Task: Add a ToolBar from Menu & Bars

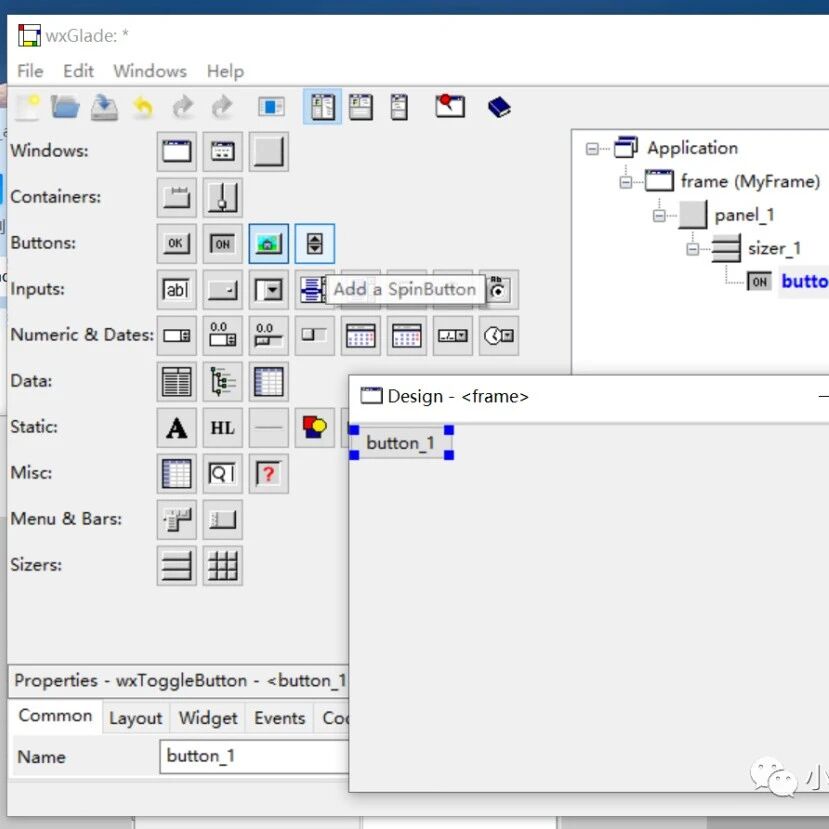Action: 223,520
